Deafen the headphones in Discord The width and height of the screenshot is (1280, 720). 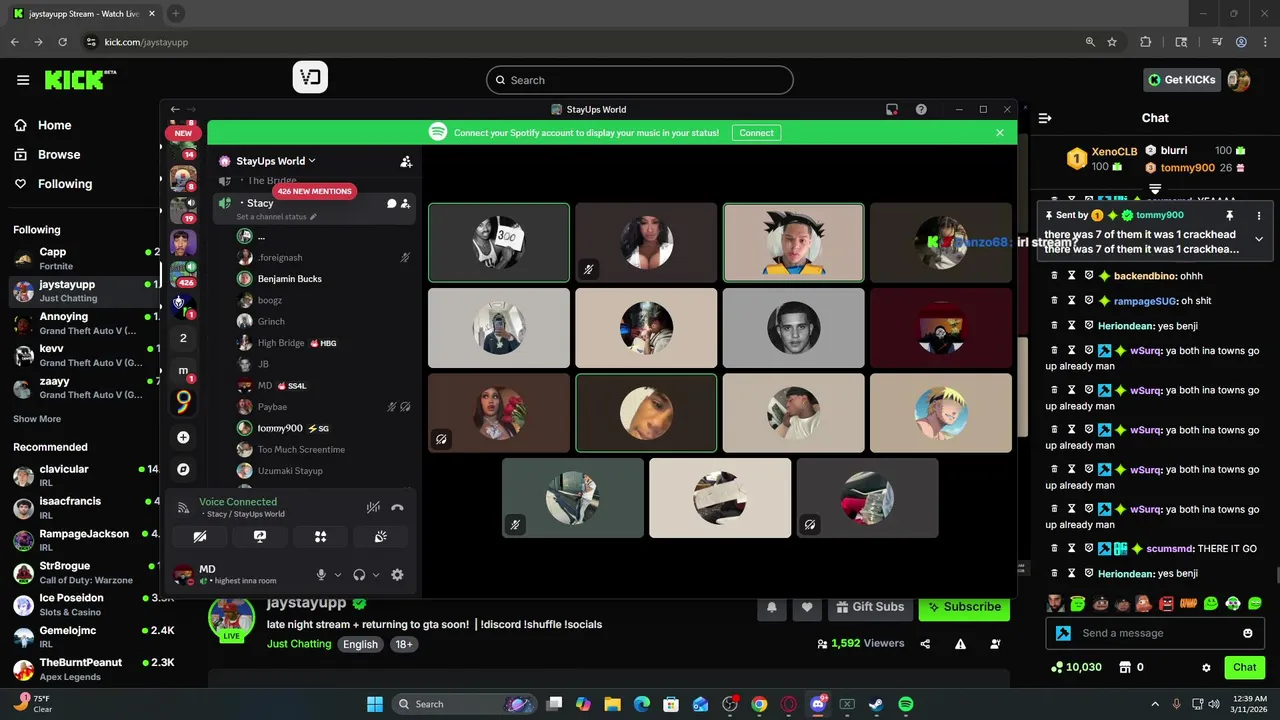pyautogui.click(x=359, y=575)
